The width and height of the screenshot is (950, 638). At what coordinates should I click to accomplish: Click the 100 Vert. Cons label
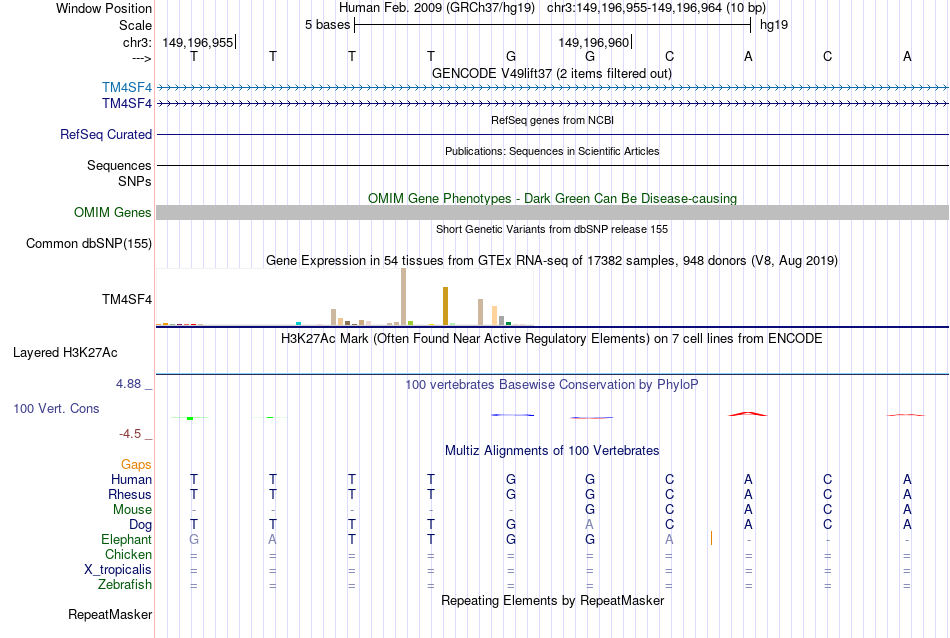click(x=56, y=408)
